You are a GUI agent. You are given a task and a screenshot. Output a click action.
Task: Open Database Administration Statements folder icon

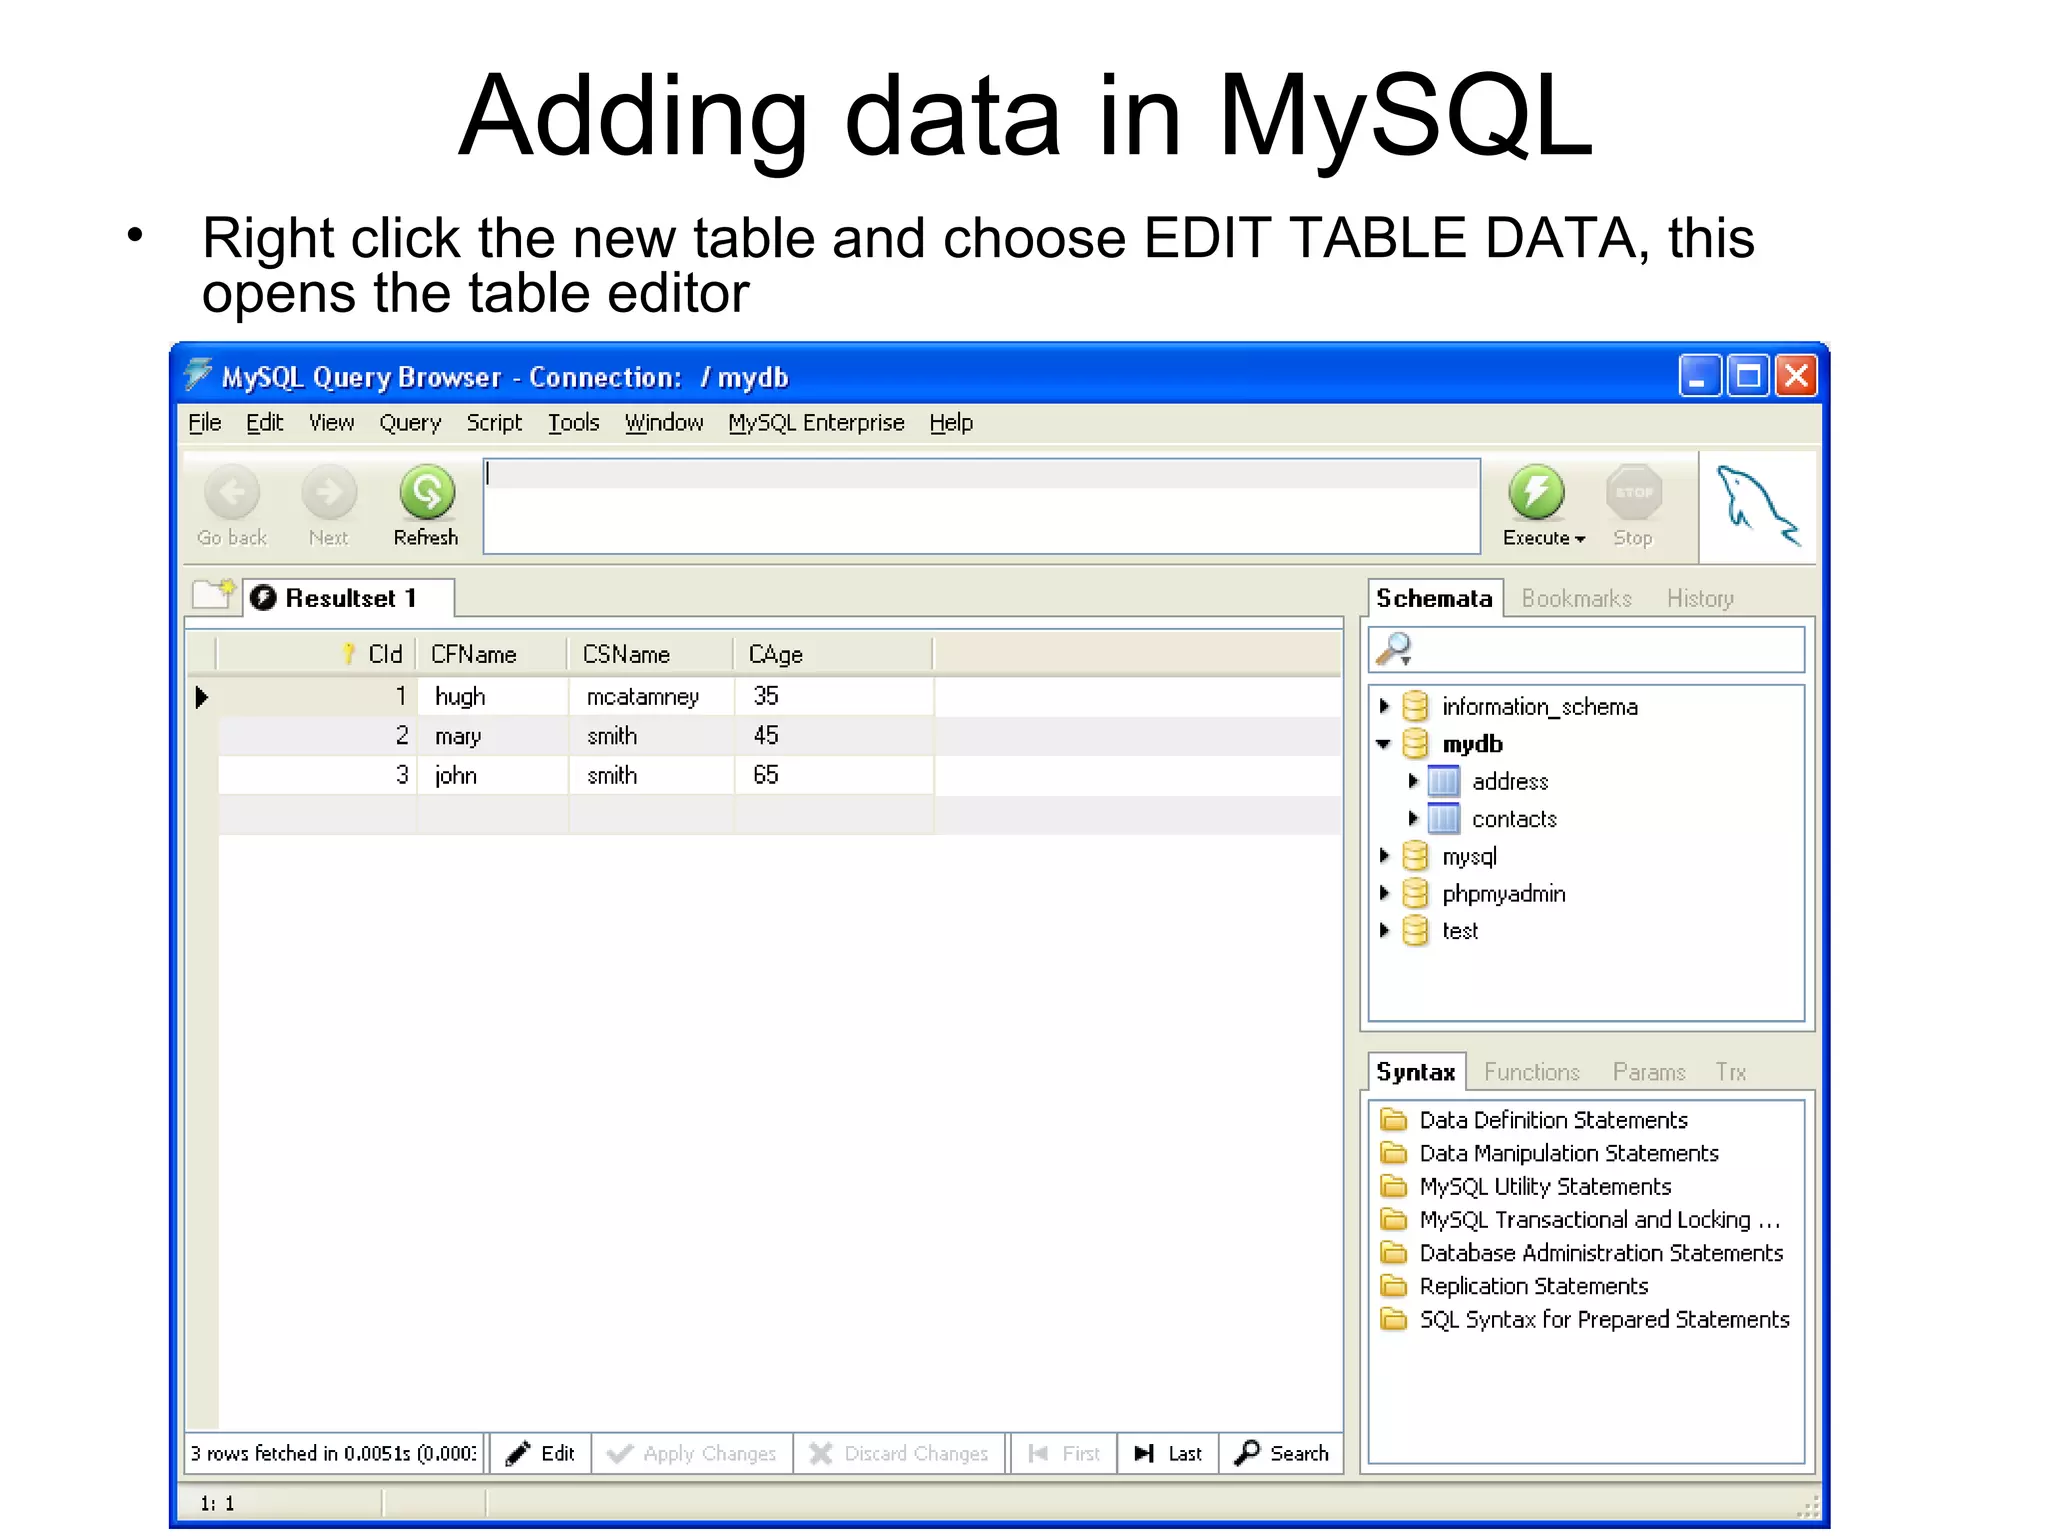coord(1393,1252)
